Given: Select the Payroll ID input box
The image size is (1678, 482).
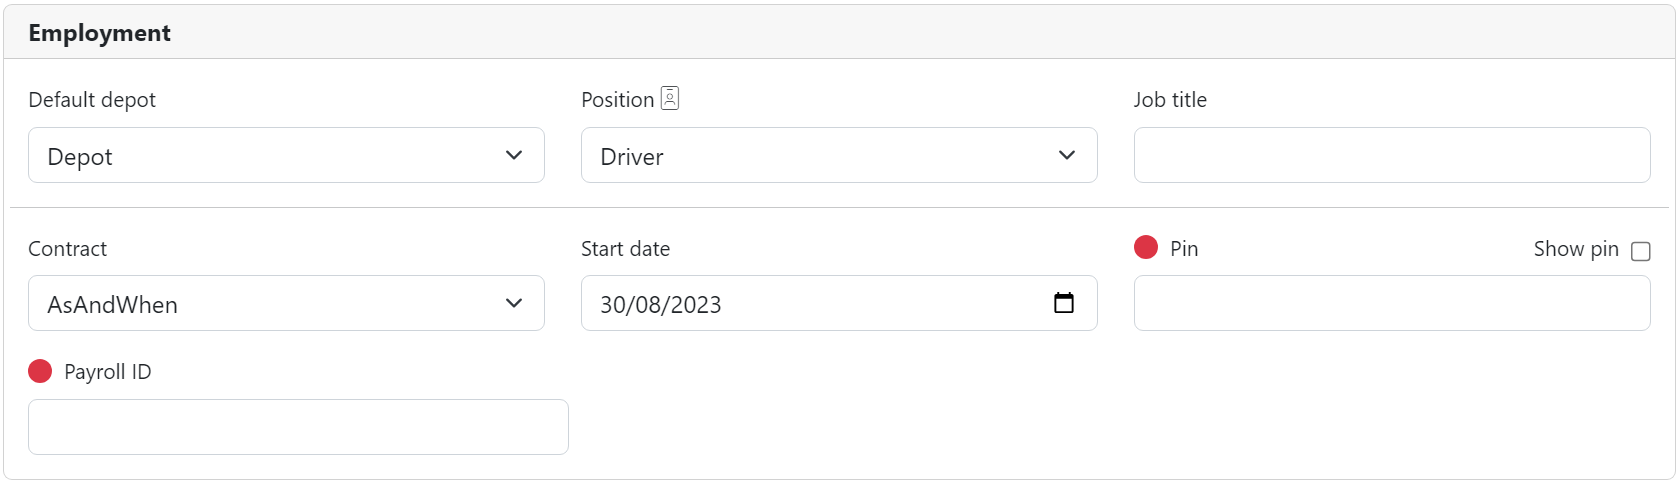Looking at the screenshot, I should [298, 427].
